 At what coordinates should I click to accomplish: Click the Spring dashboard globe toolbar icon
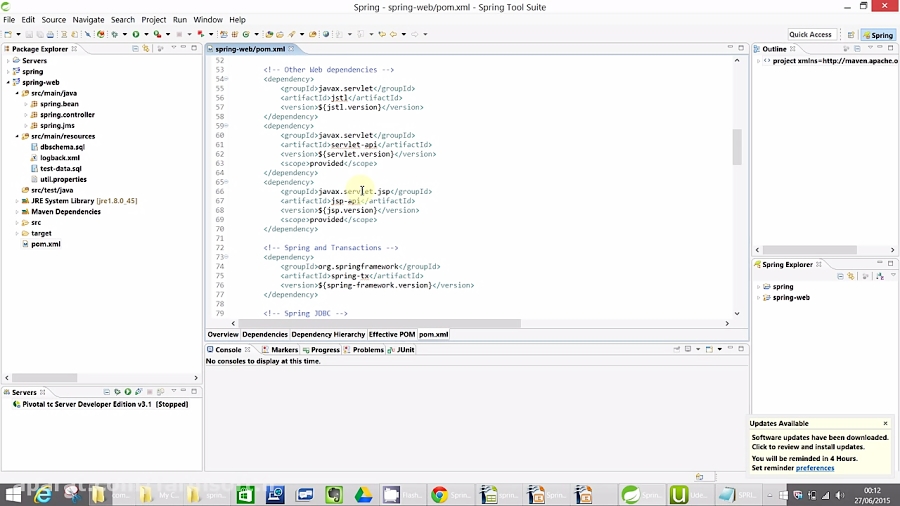(325, 34)
